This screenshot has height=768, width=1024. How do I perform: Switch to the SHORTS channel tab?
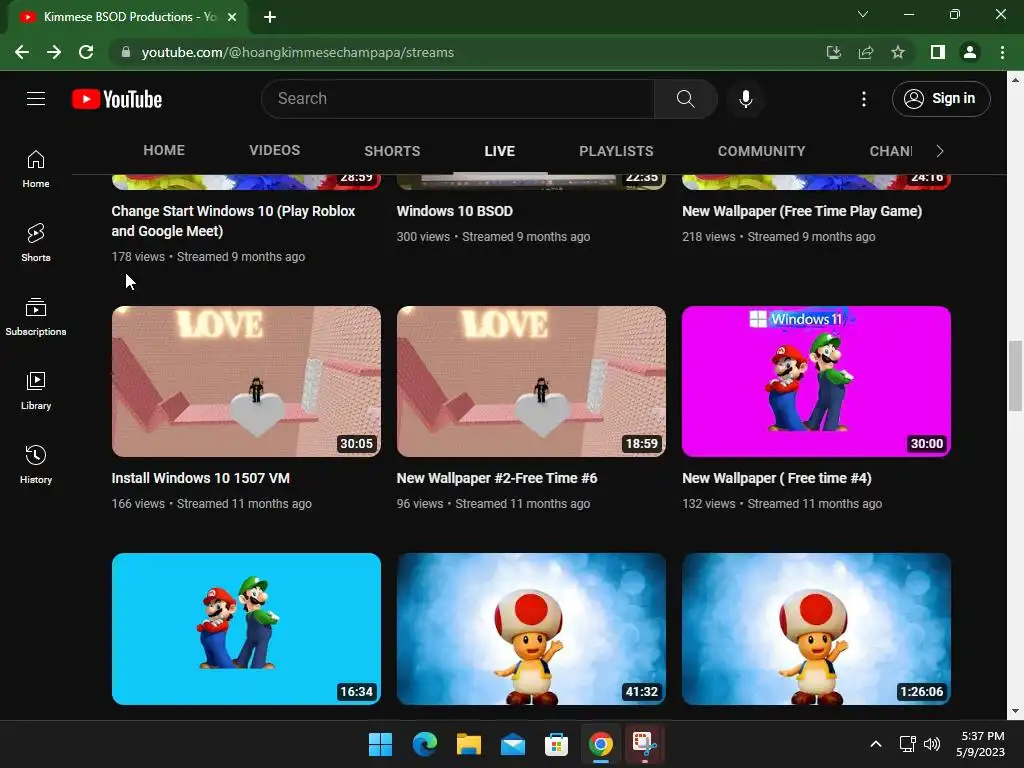[x=392, y=151]
